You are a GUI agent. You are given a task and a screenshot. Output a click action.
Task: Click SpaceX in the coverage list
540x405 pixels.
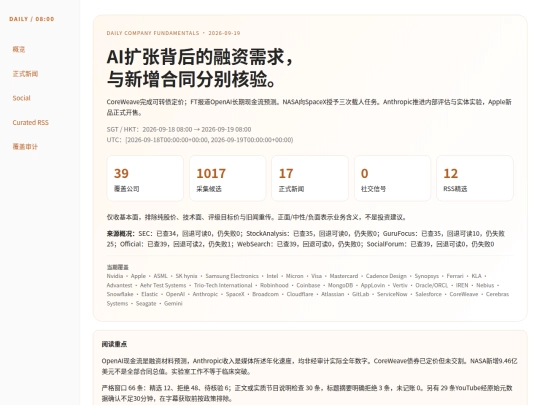[235, 294]
